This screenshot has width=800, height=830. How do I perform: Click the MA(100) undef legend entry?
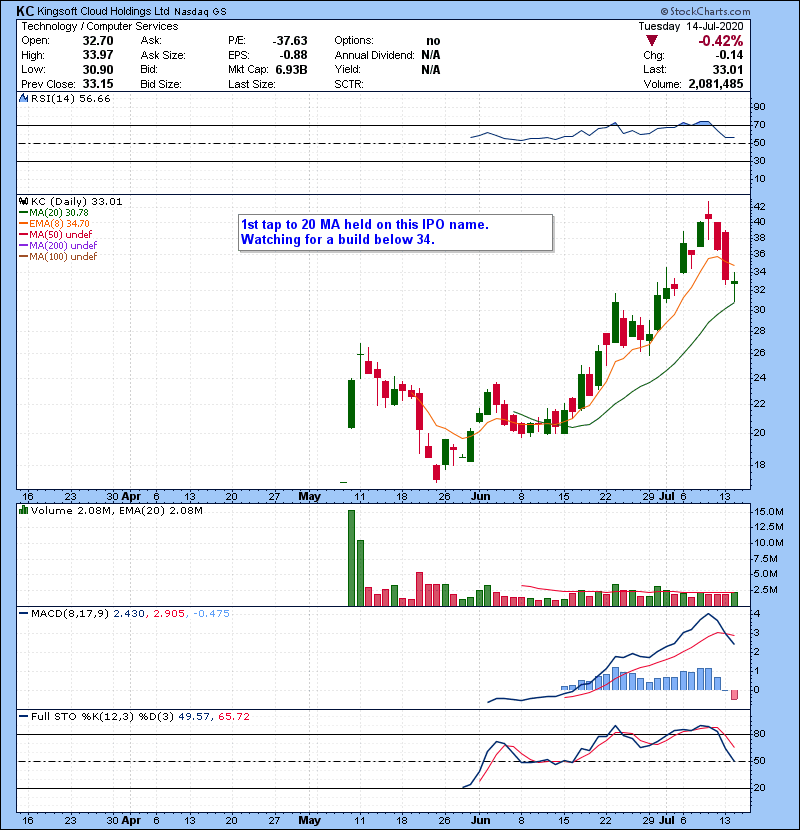[x=58, y=257]
